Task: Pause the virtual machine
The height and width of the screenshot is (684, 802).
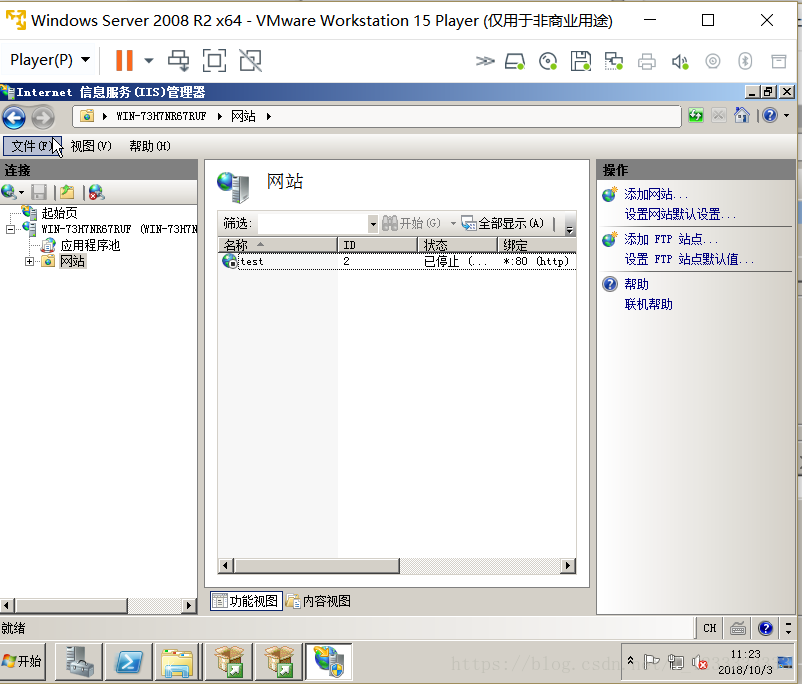Action: (x=124, y=60)
